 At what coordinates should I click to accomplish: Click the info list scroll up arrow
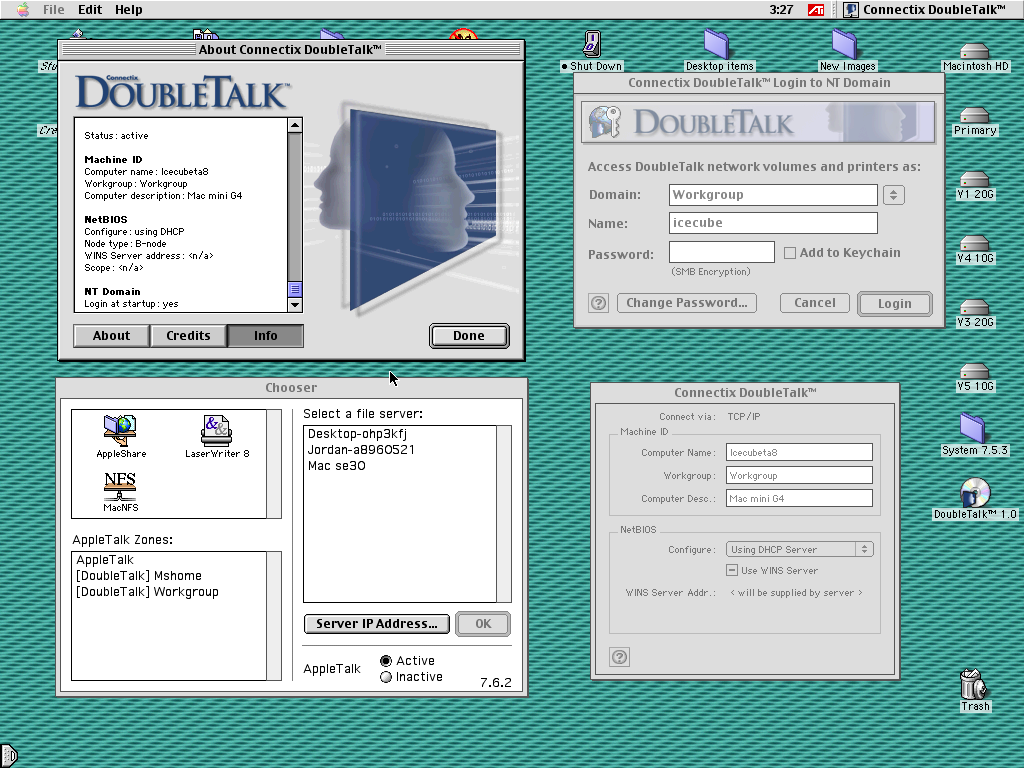[x=295, y=125]
